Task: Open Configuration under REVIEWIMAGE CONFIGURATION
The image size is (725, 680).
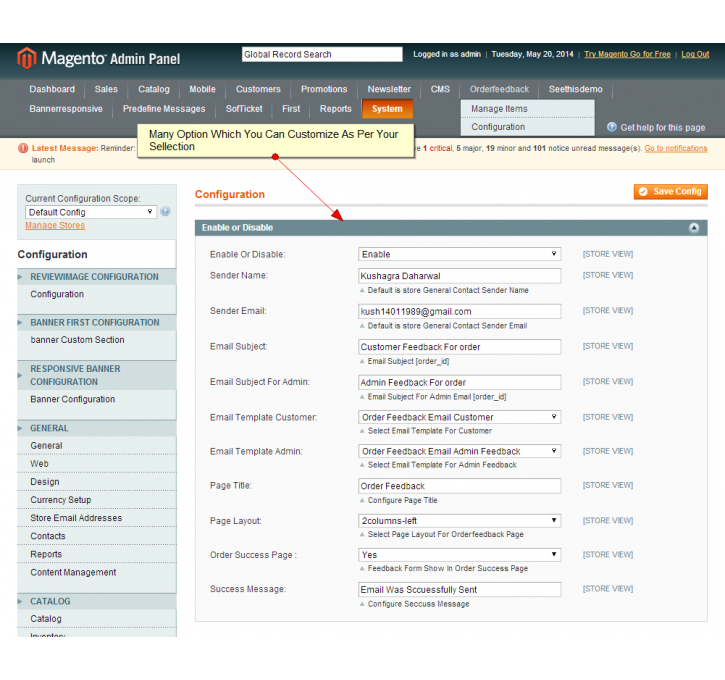Action: pyautogui.click(x=57, y=294)
